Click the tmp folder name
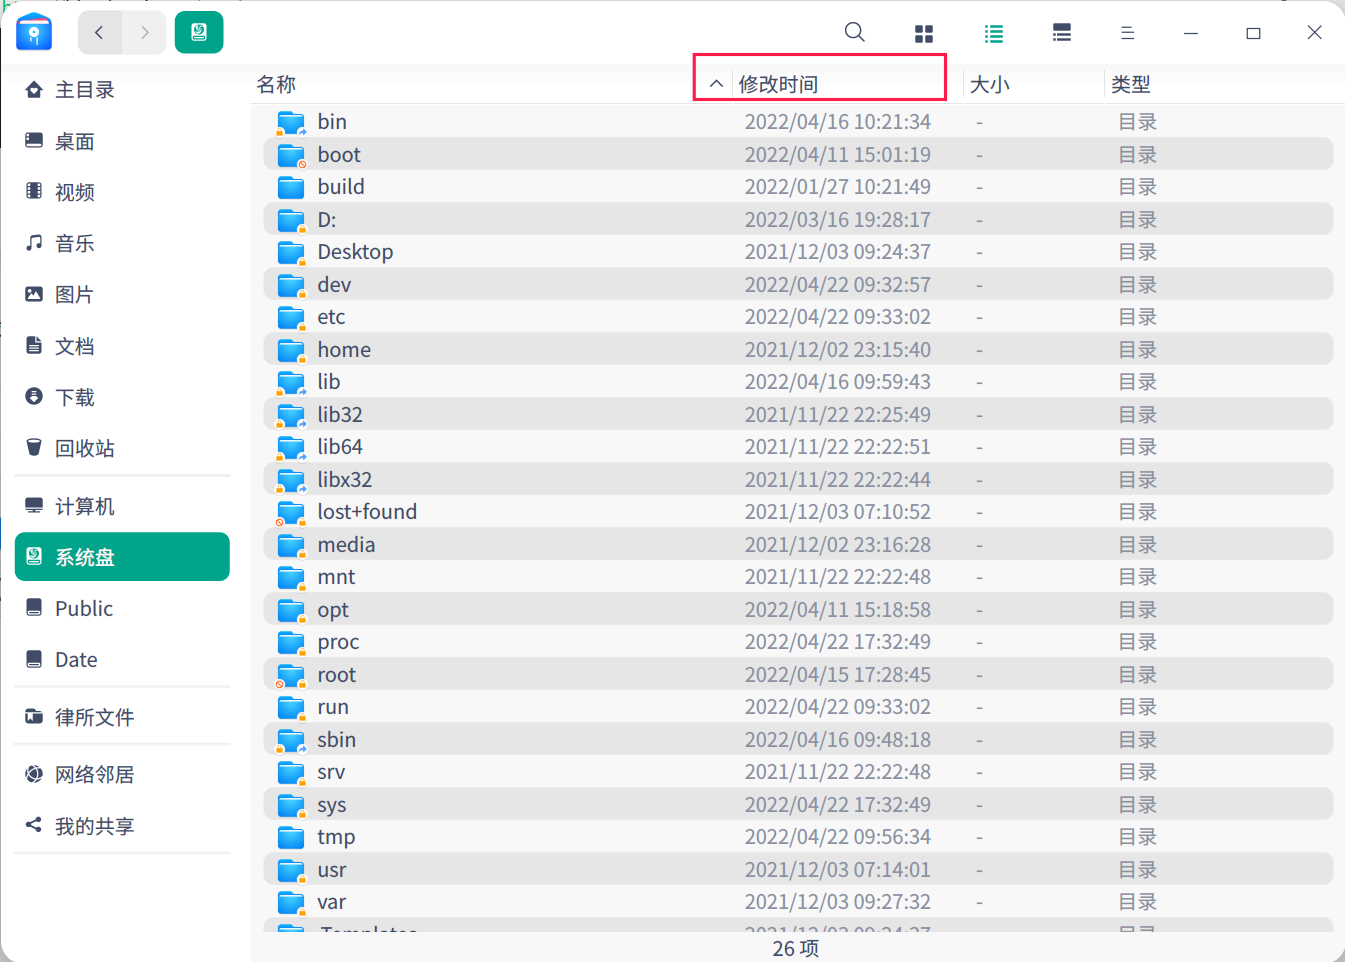 coord(336,837)
